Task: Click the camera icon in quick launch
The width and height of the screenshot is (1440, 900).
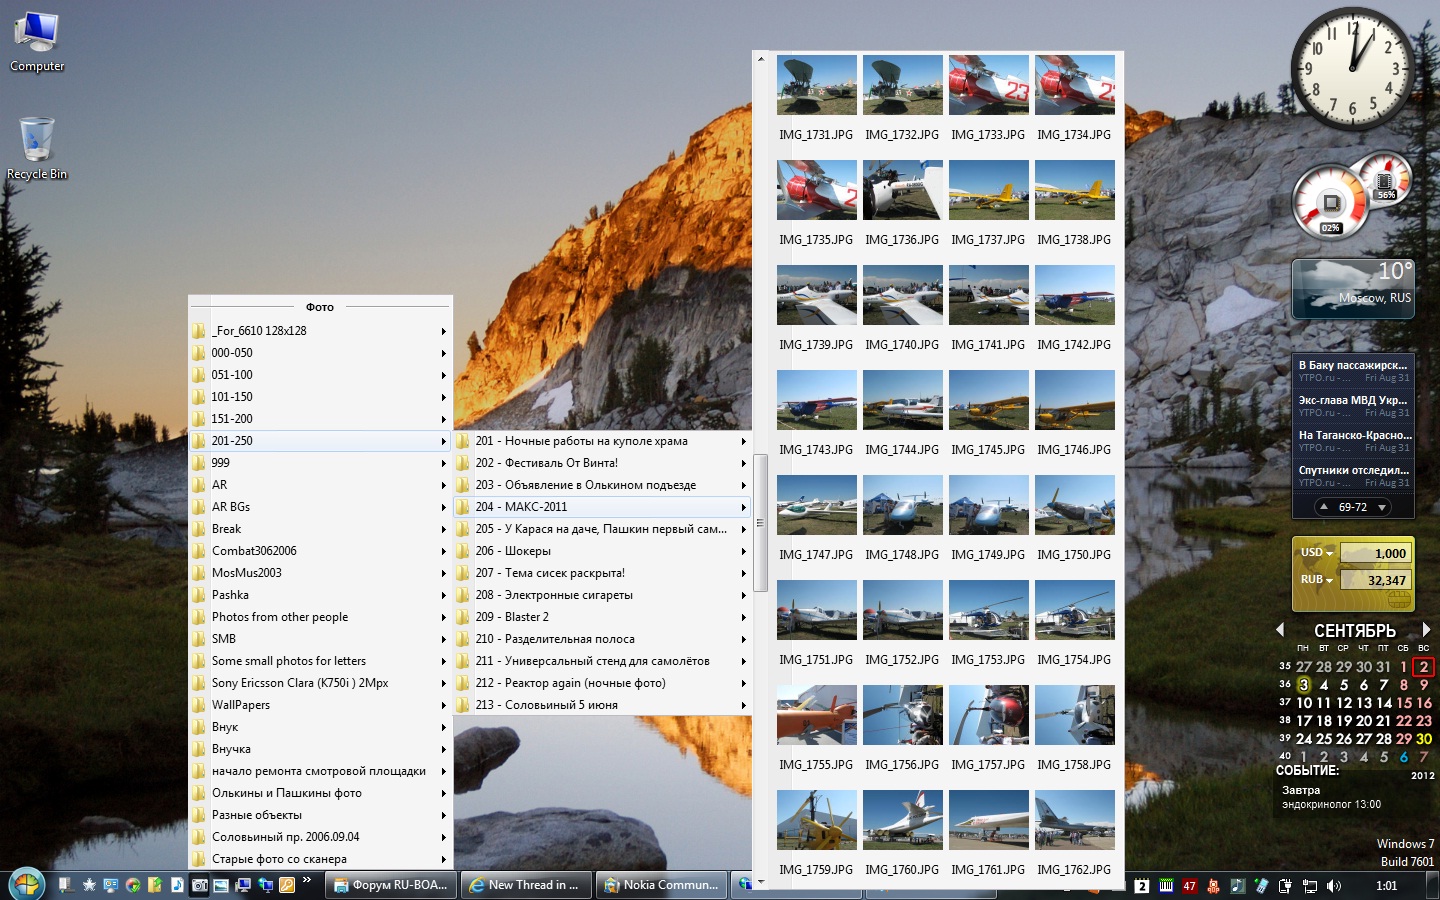Action: (x=199, y=885)
